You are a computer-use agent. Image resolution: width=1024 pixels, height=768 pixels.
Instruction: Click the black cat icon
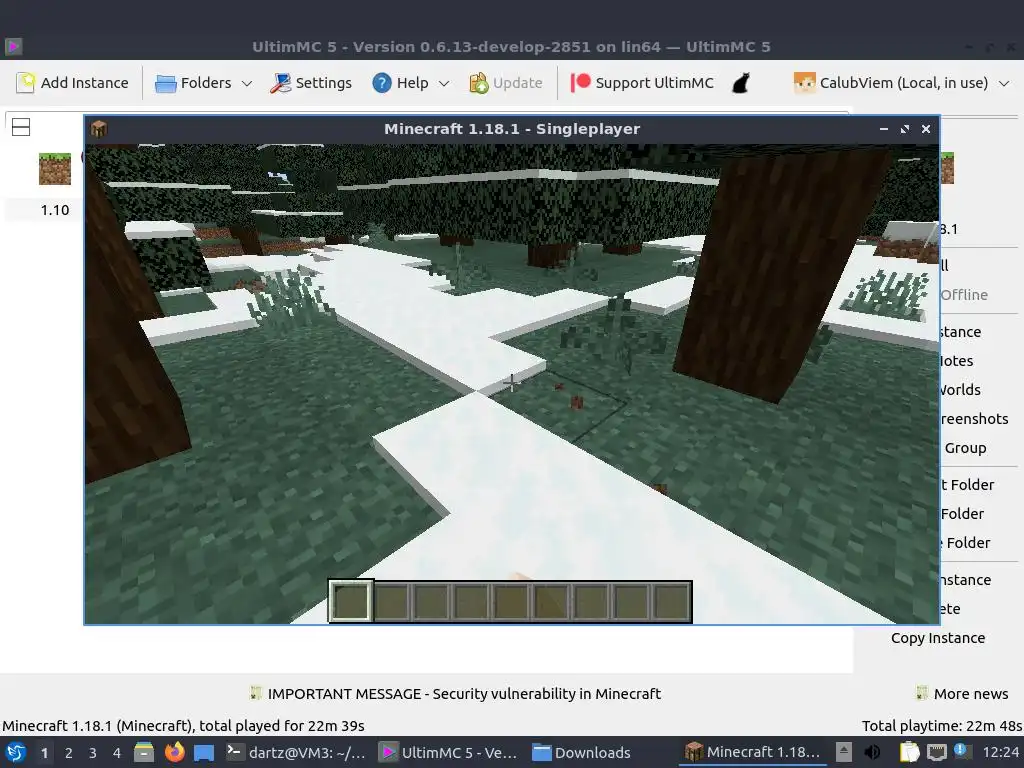(x=741, y=83)
